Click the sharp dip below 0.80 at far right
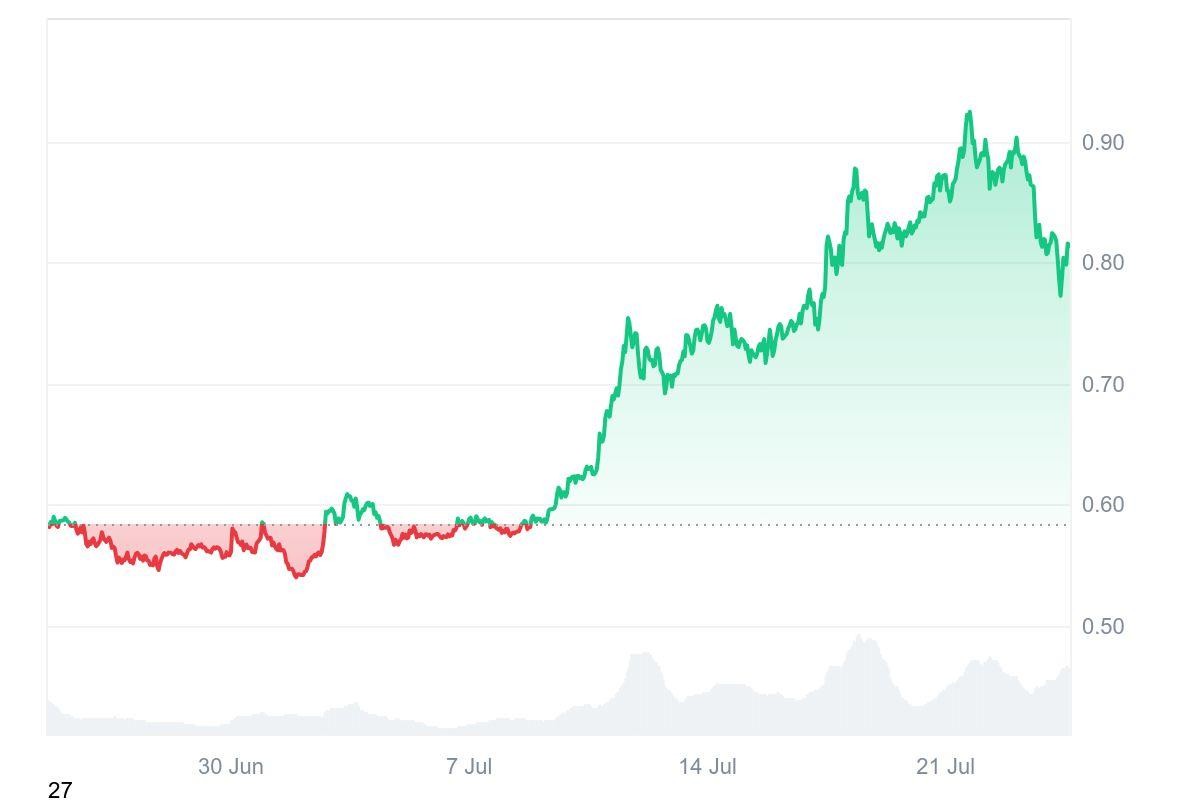The width and height of the screenshot is (1200, 800). [1061, 295]
